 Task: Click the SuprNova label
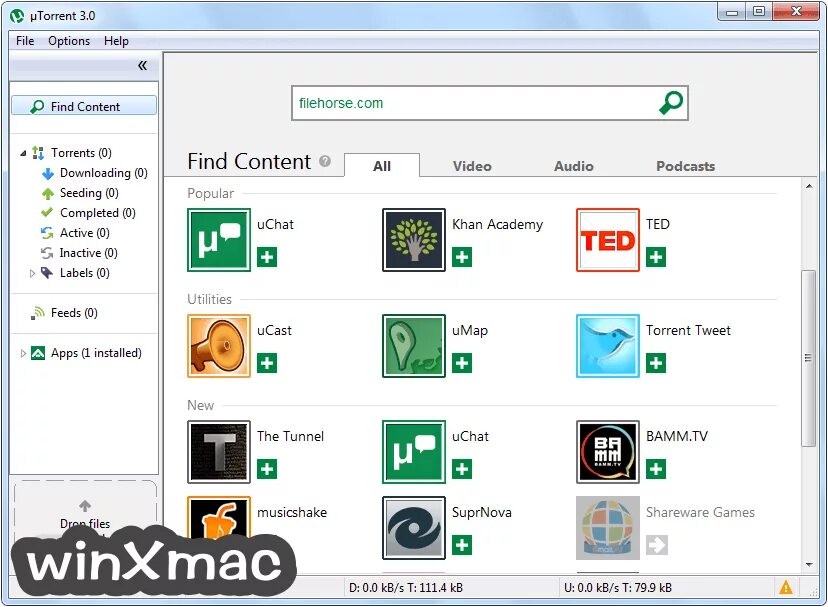tap(482, 512)
